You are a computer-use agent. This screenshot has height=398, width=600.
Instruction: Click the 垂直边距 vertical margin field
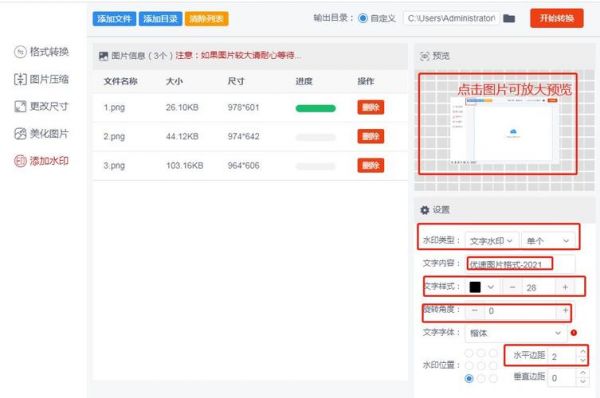[562, 378]
